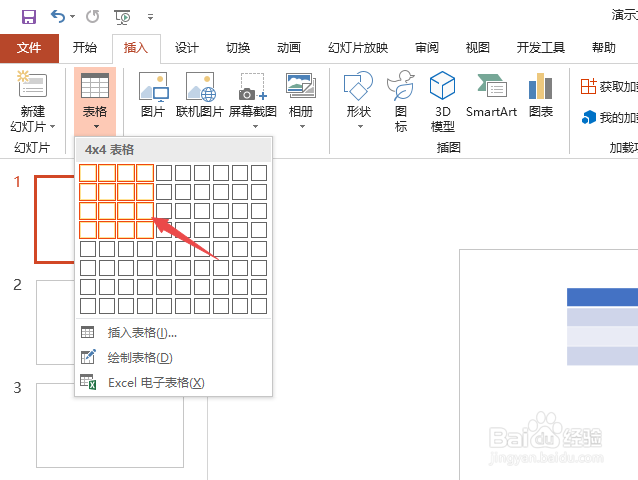Viewport: 638px width, 480px height.
Task: Expand the 屏幕截图 dropdown arrow
Action: tap(256, 127)
